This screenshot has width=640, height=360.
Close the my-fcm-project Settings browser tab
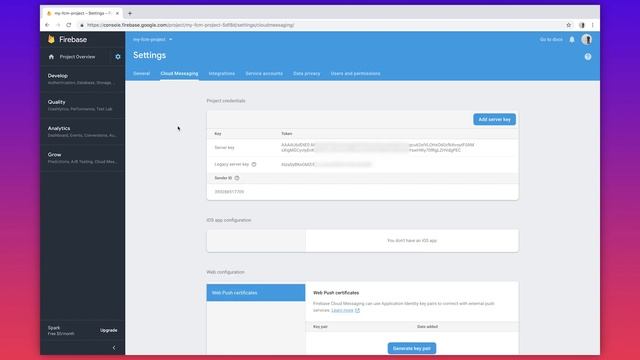[117, 13]
